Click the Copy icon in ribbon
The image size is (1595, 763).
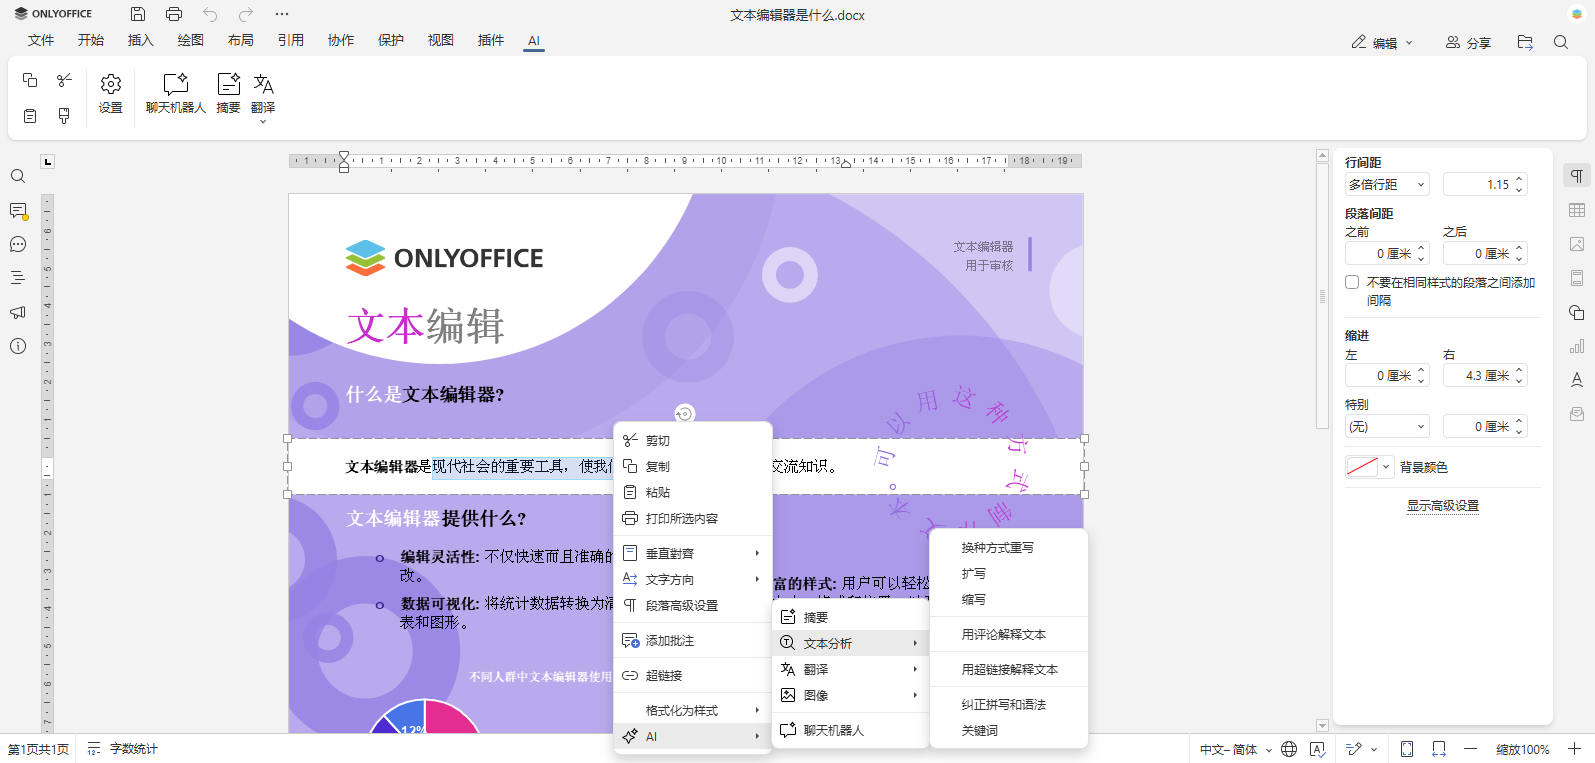pos(30,80)
